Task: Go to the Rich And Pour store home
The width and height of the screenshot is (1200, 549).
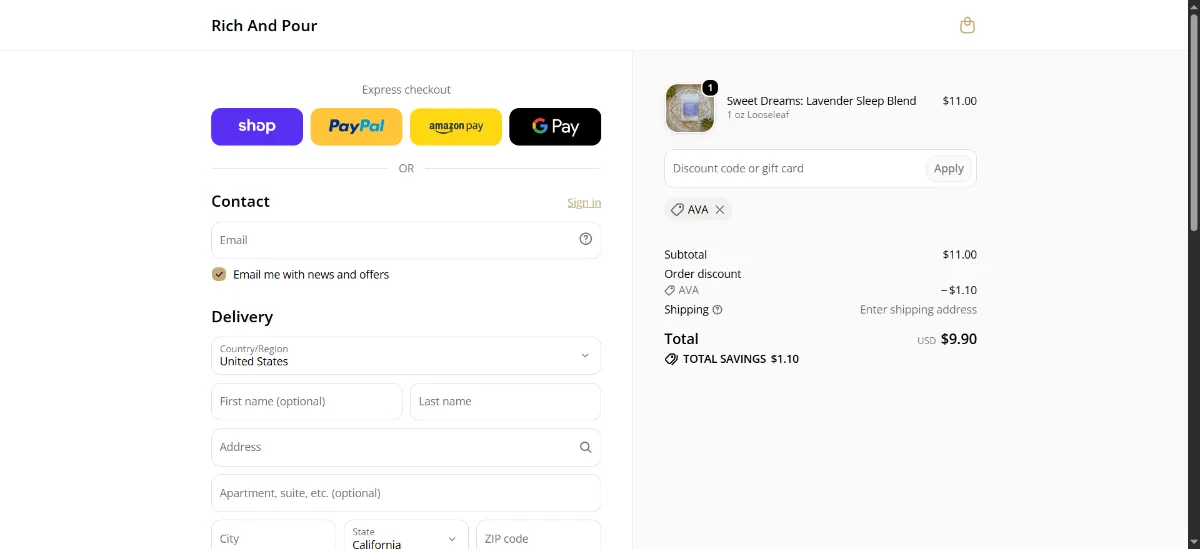Action: tap(264, 26)
